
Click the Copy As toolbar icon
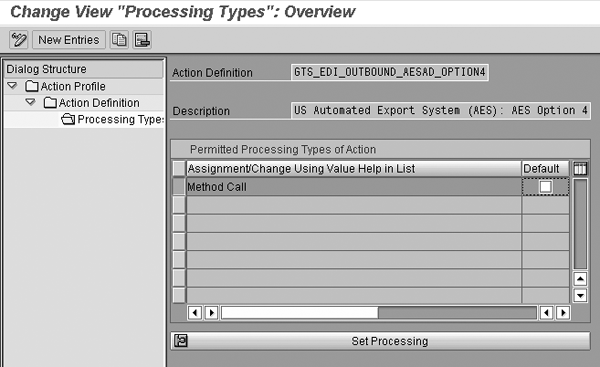[x=119, y=40]
